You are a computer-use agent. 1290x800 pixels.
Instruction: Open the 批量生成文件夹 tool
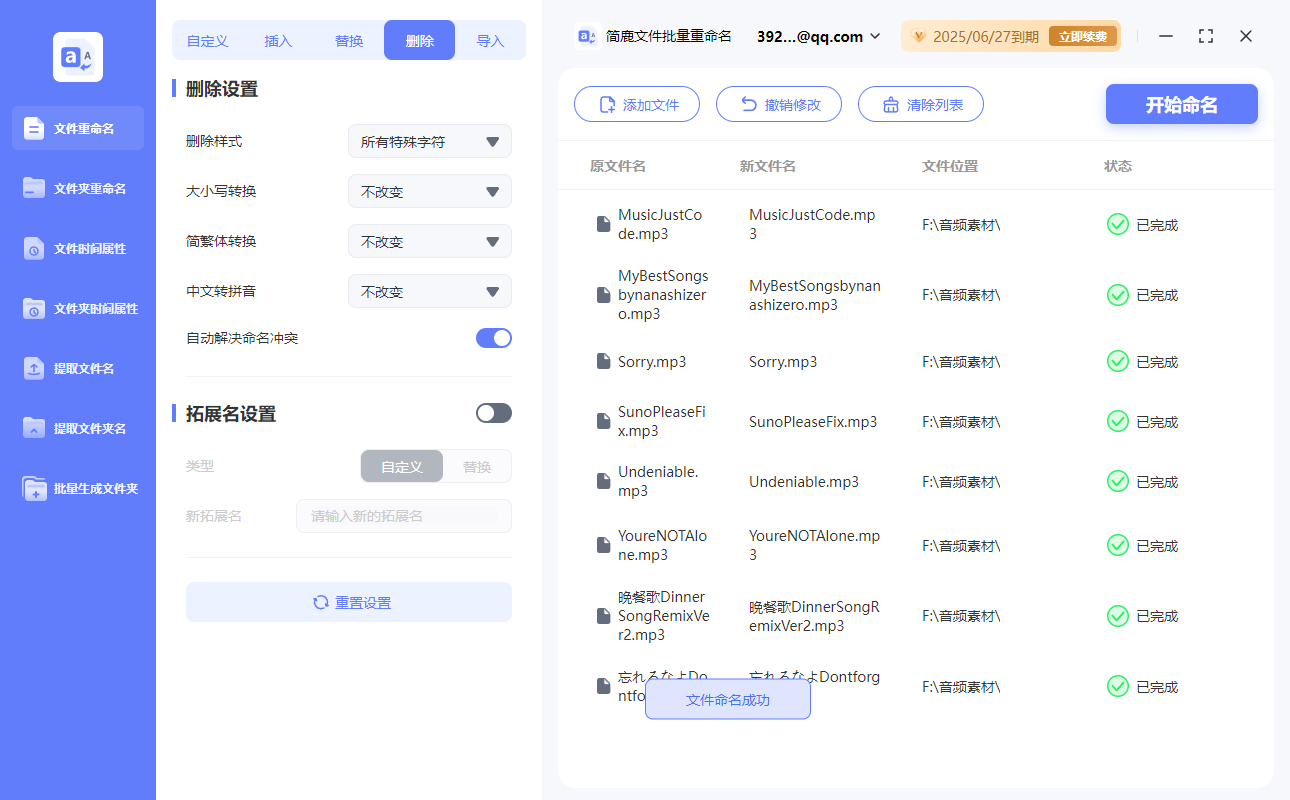pyautogui.click(x=77, y=488)
